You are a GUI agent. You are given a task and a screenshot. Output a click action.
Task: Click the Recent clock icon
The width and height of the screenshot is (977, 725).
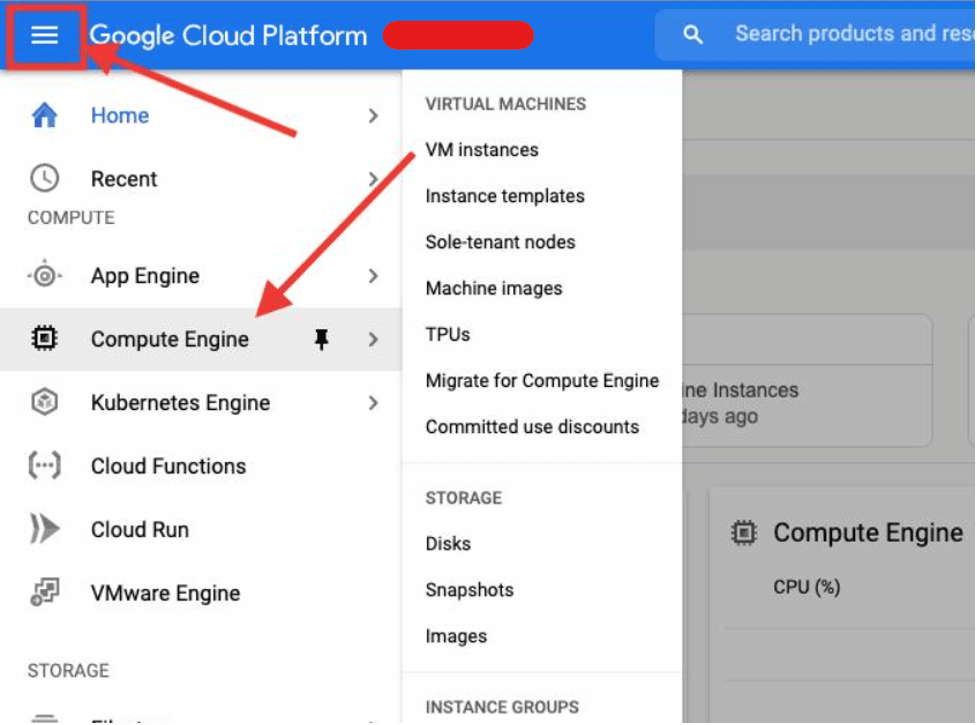point(42,178)
